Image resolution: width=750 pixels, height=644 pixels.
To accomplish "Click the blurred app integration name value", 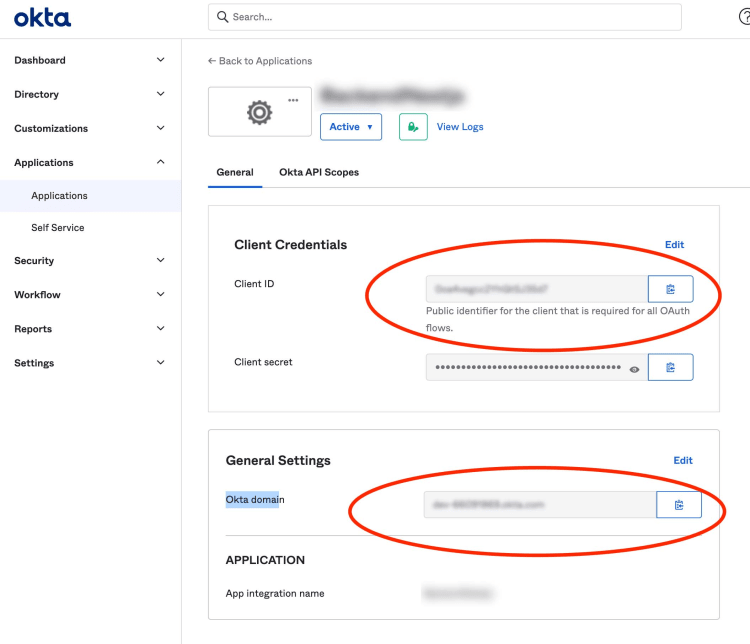I will point(458,594).
